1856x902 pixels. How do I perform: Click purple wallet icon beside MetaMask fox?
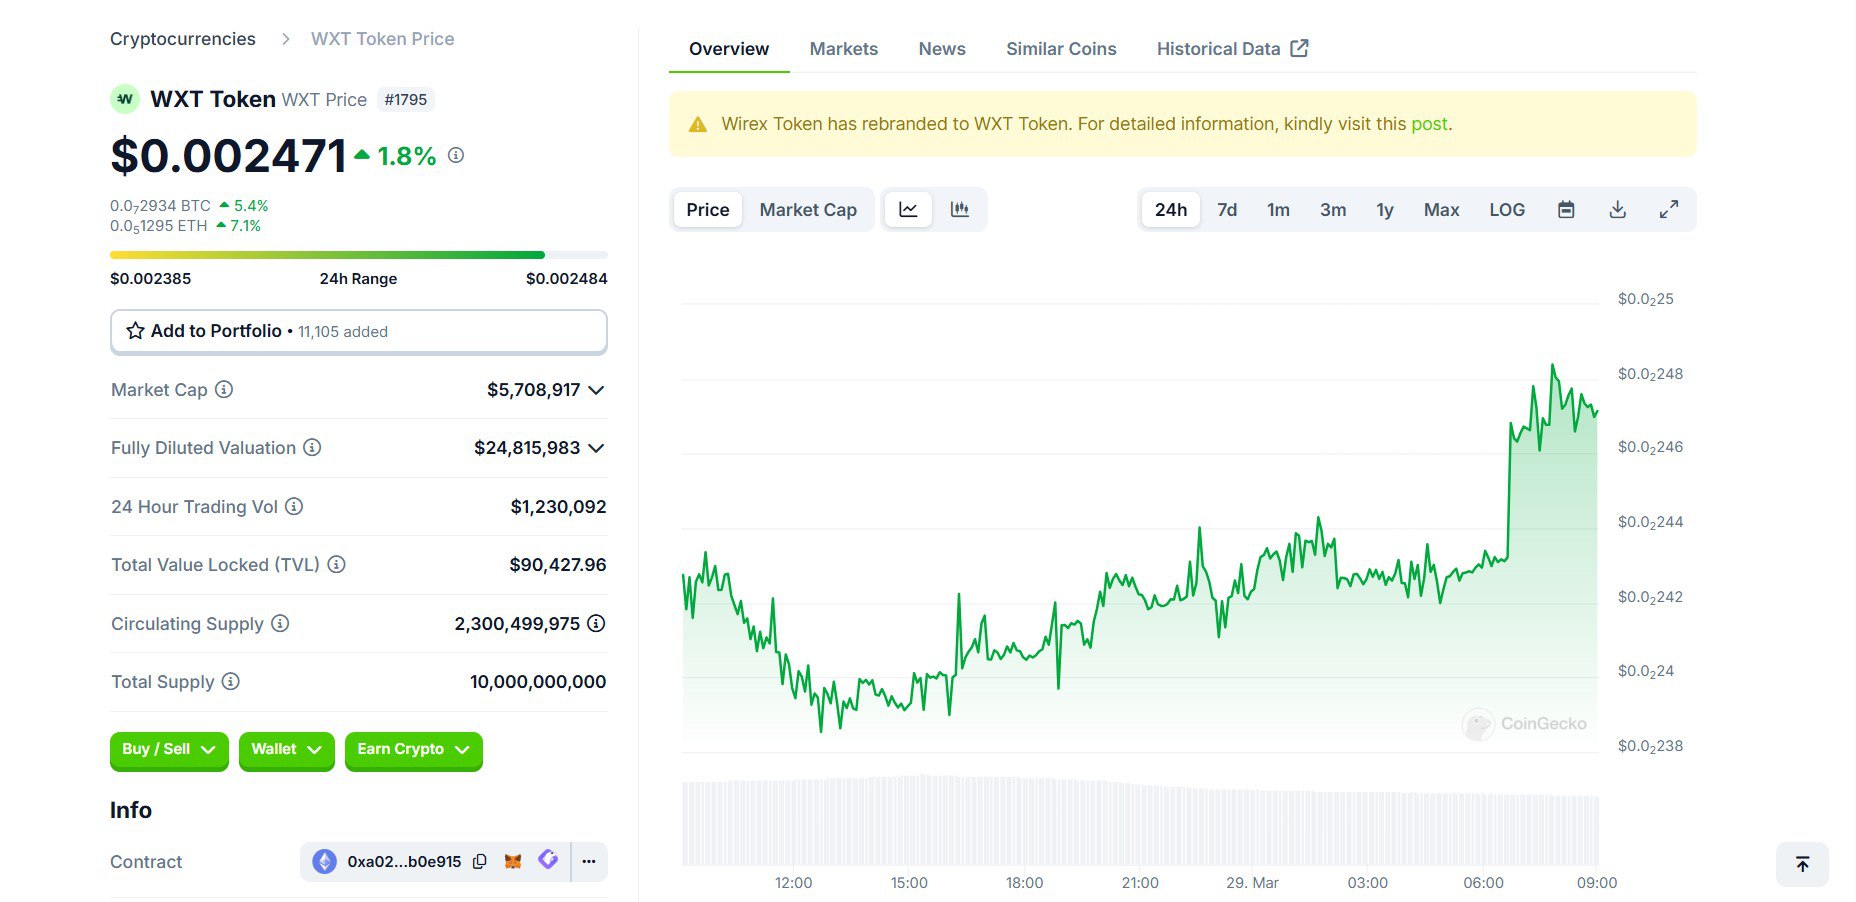click(x=548, y=859)
